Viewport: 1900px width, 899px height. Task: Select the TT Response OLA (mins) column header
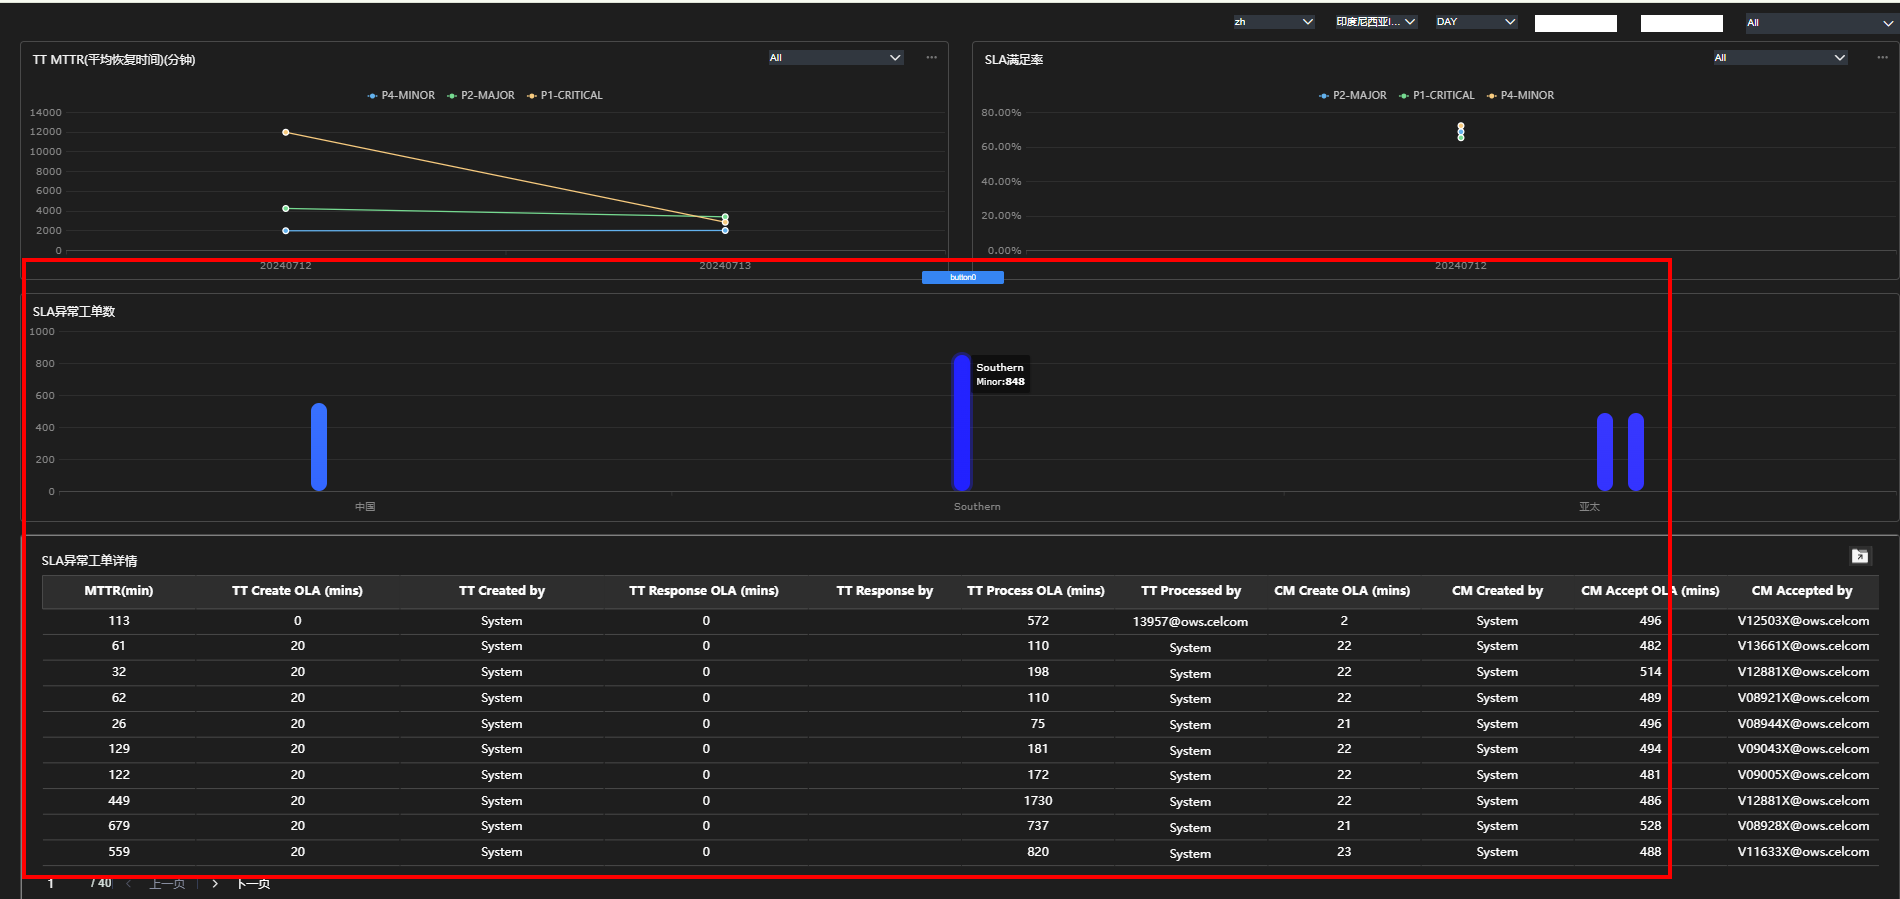pos(704,591)
